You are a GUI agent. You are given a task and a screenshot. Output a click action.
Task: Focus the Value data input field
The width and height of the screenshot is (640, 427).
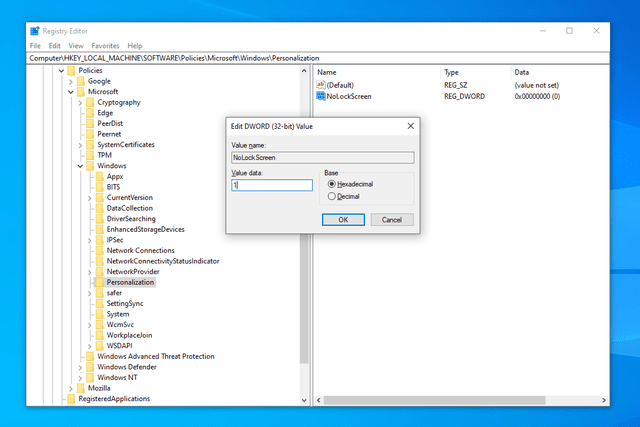[272, 185]
